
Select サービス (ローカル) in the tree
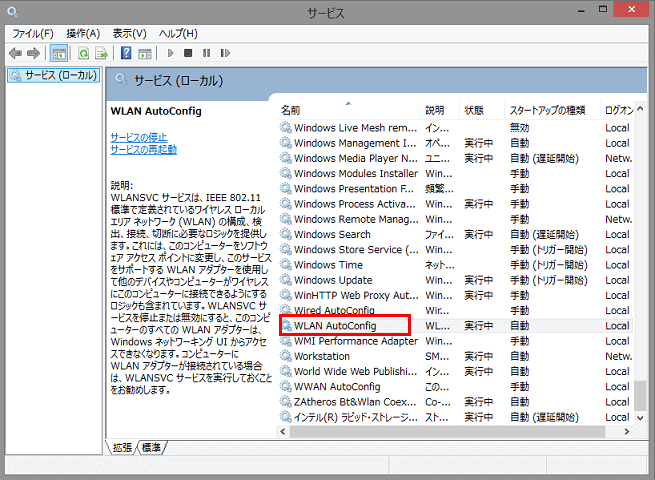click(54, 75)
